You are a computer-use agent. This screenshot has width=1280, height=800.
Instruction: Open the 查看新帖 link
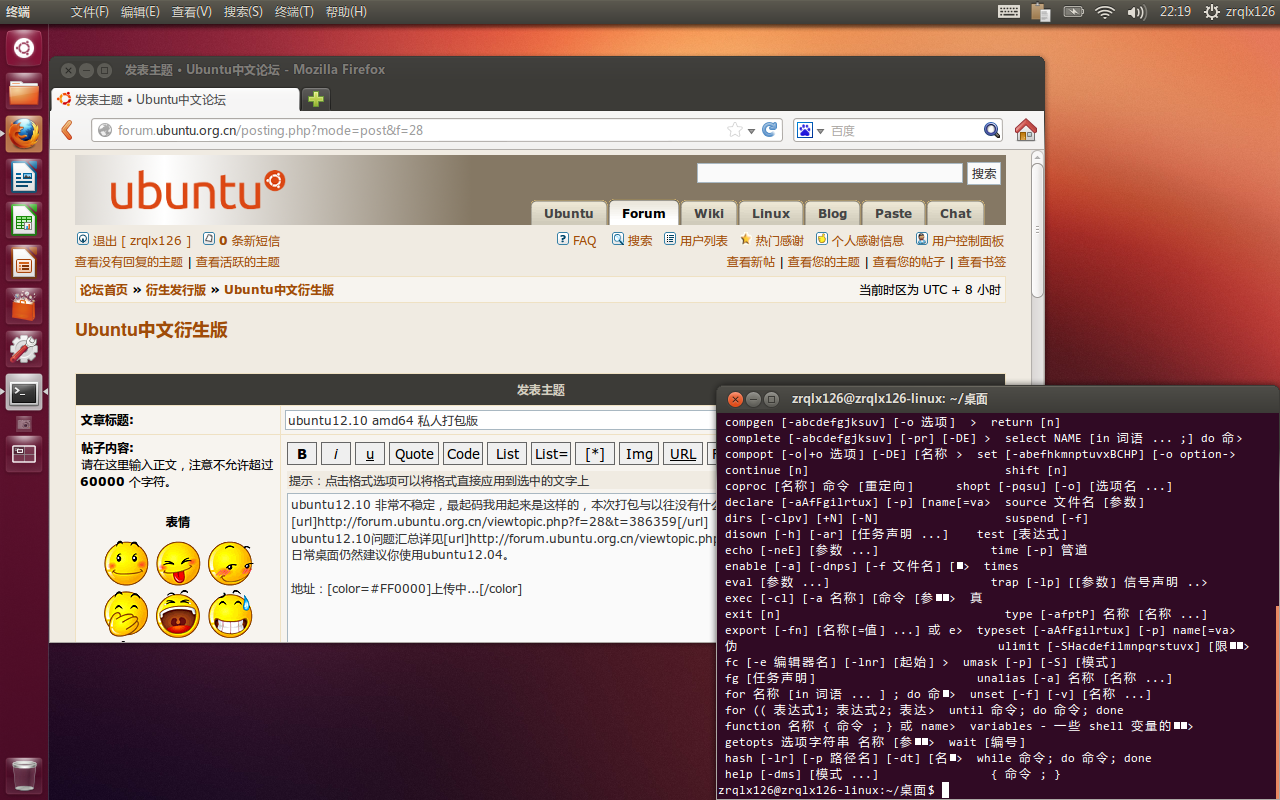[750, 262]
